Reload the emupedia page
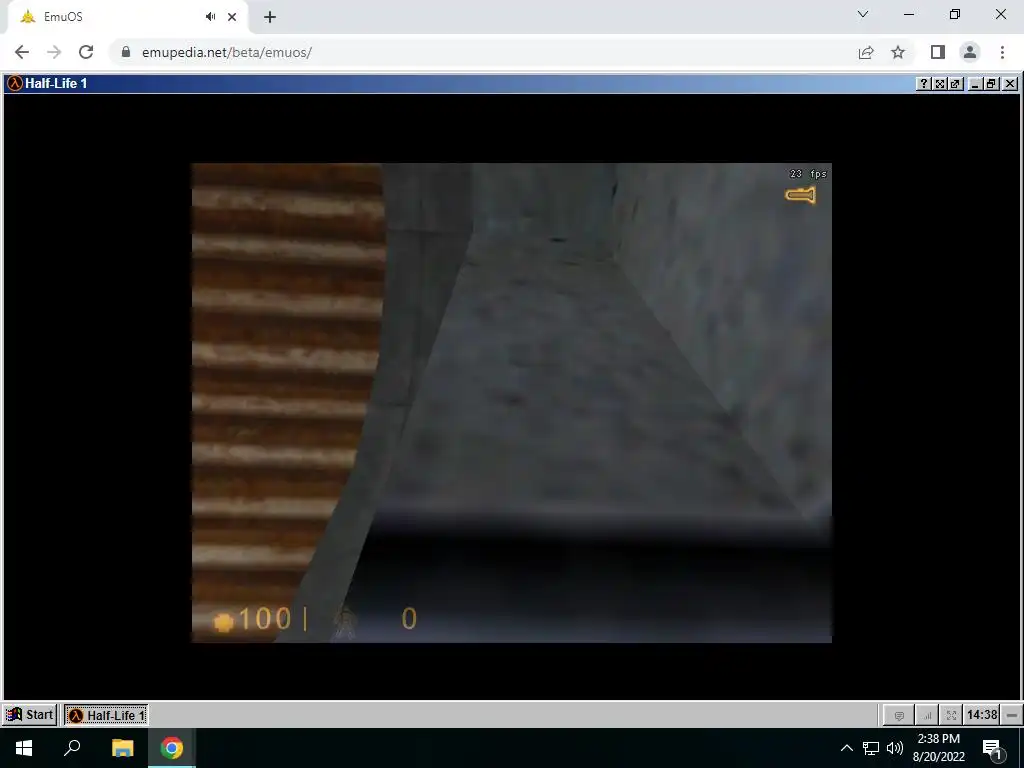The height and width of the screenshot is (768, 1024). 86,52
